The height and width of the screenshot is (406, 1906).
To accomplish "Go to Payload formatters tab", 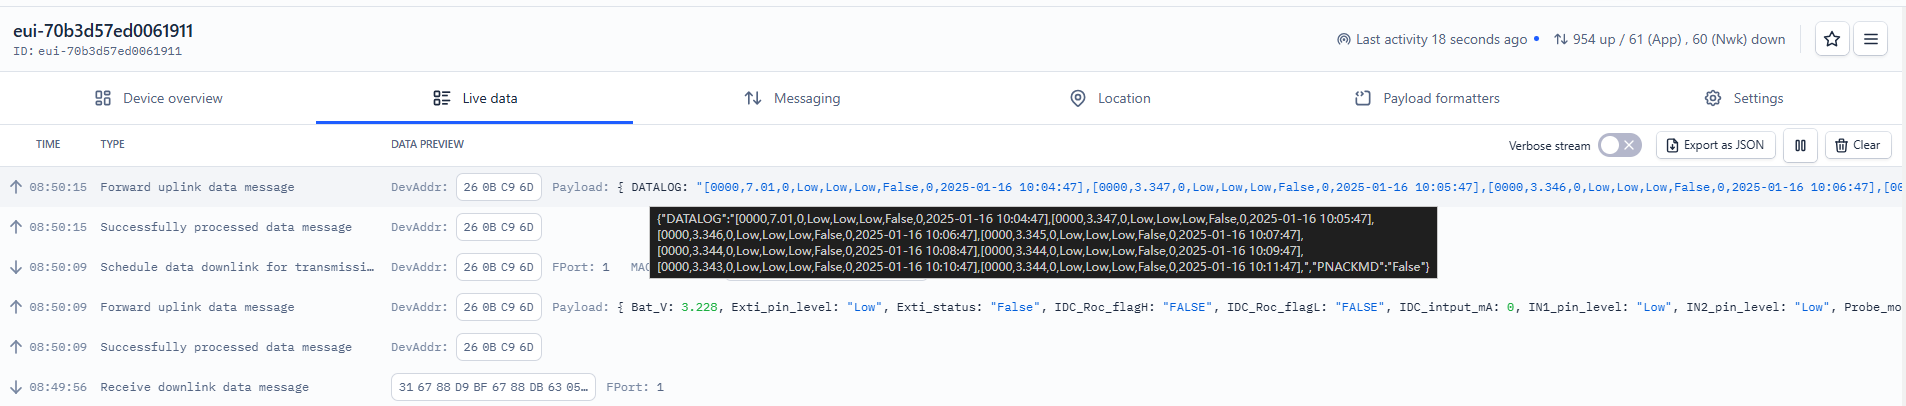I will (x=1427, y=98).
